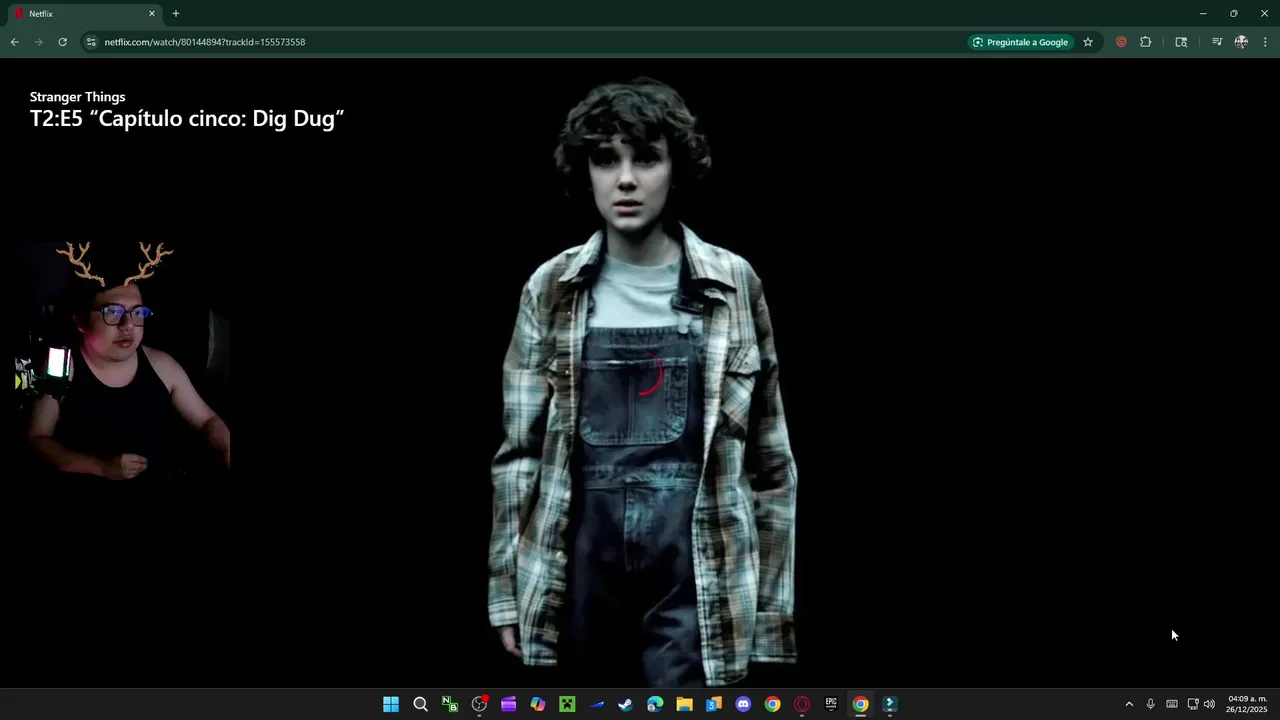This screenshot has height=720, width=1280.
Task: Open the first Chrome taskbar icon
Action: point(773,704)
